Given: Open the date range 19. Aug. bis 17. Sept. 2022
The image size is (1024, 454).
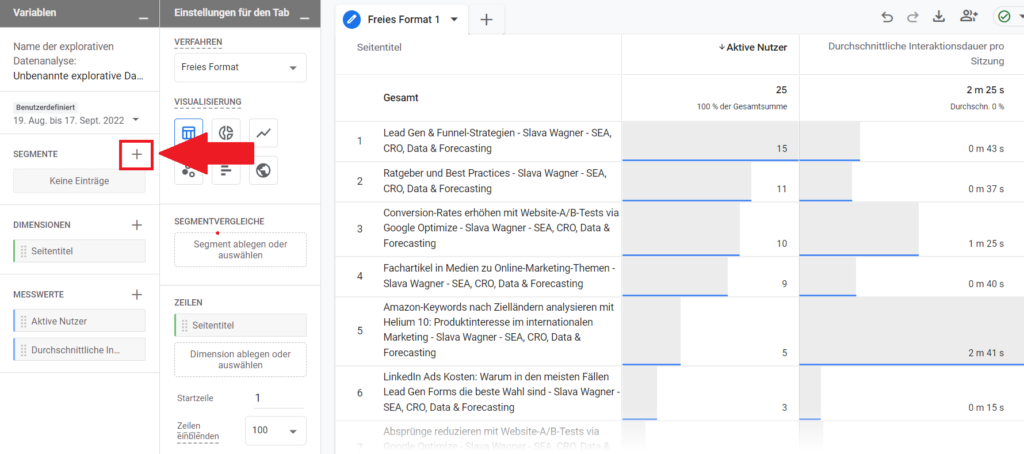Looking at the screenshot, I should point(76,120).
